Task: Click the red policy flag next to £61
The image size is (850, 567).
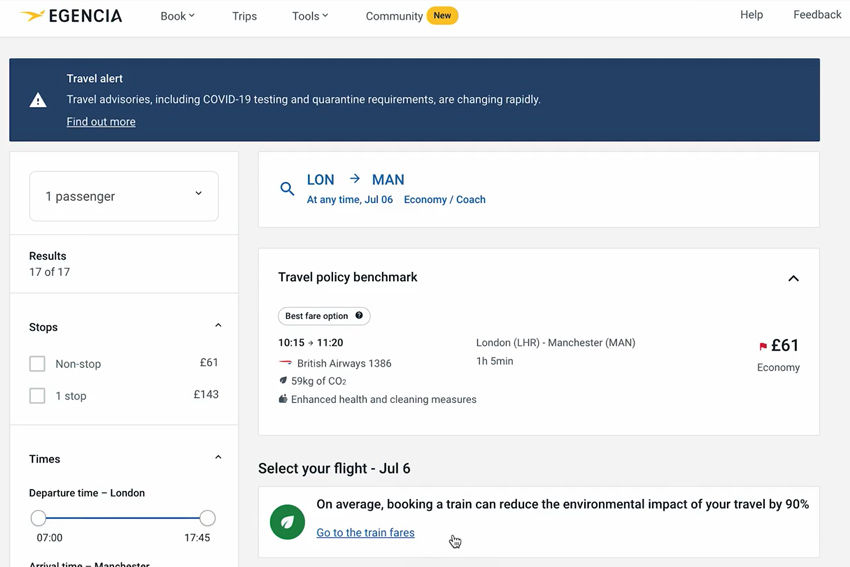Action: click(763, 346)
